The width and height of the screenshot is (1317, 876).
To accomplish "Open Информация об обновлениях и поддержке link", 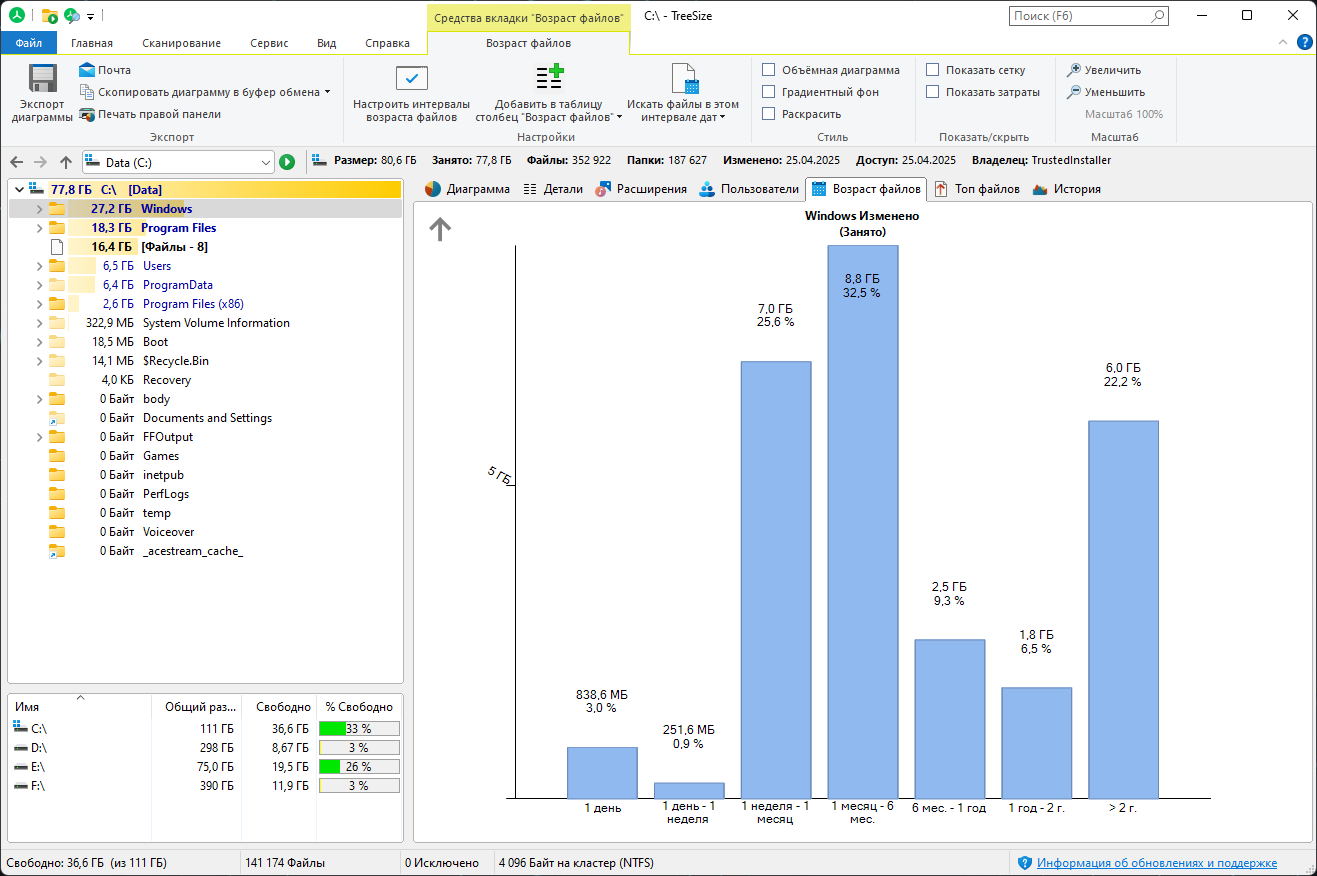I will click(x=1156, y=863).
